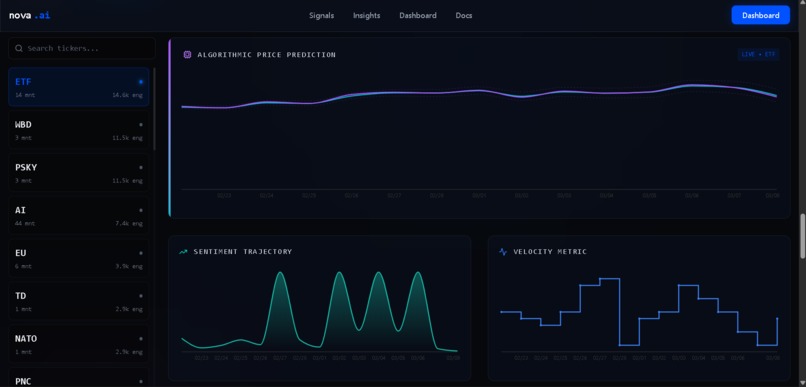Click the '7.4k eng' value on AI
Screen dimensions: 806x387
coord(130,224)
